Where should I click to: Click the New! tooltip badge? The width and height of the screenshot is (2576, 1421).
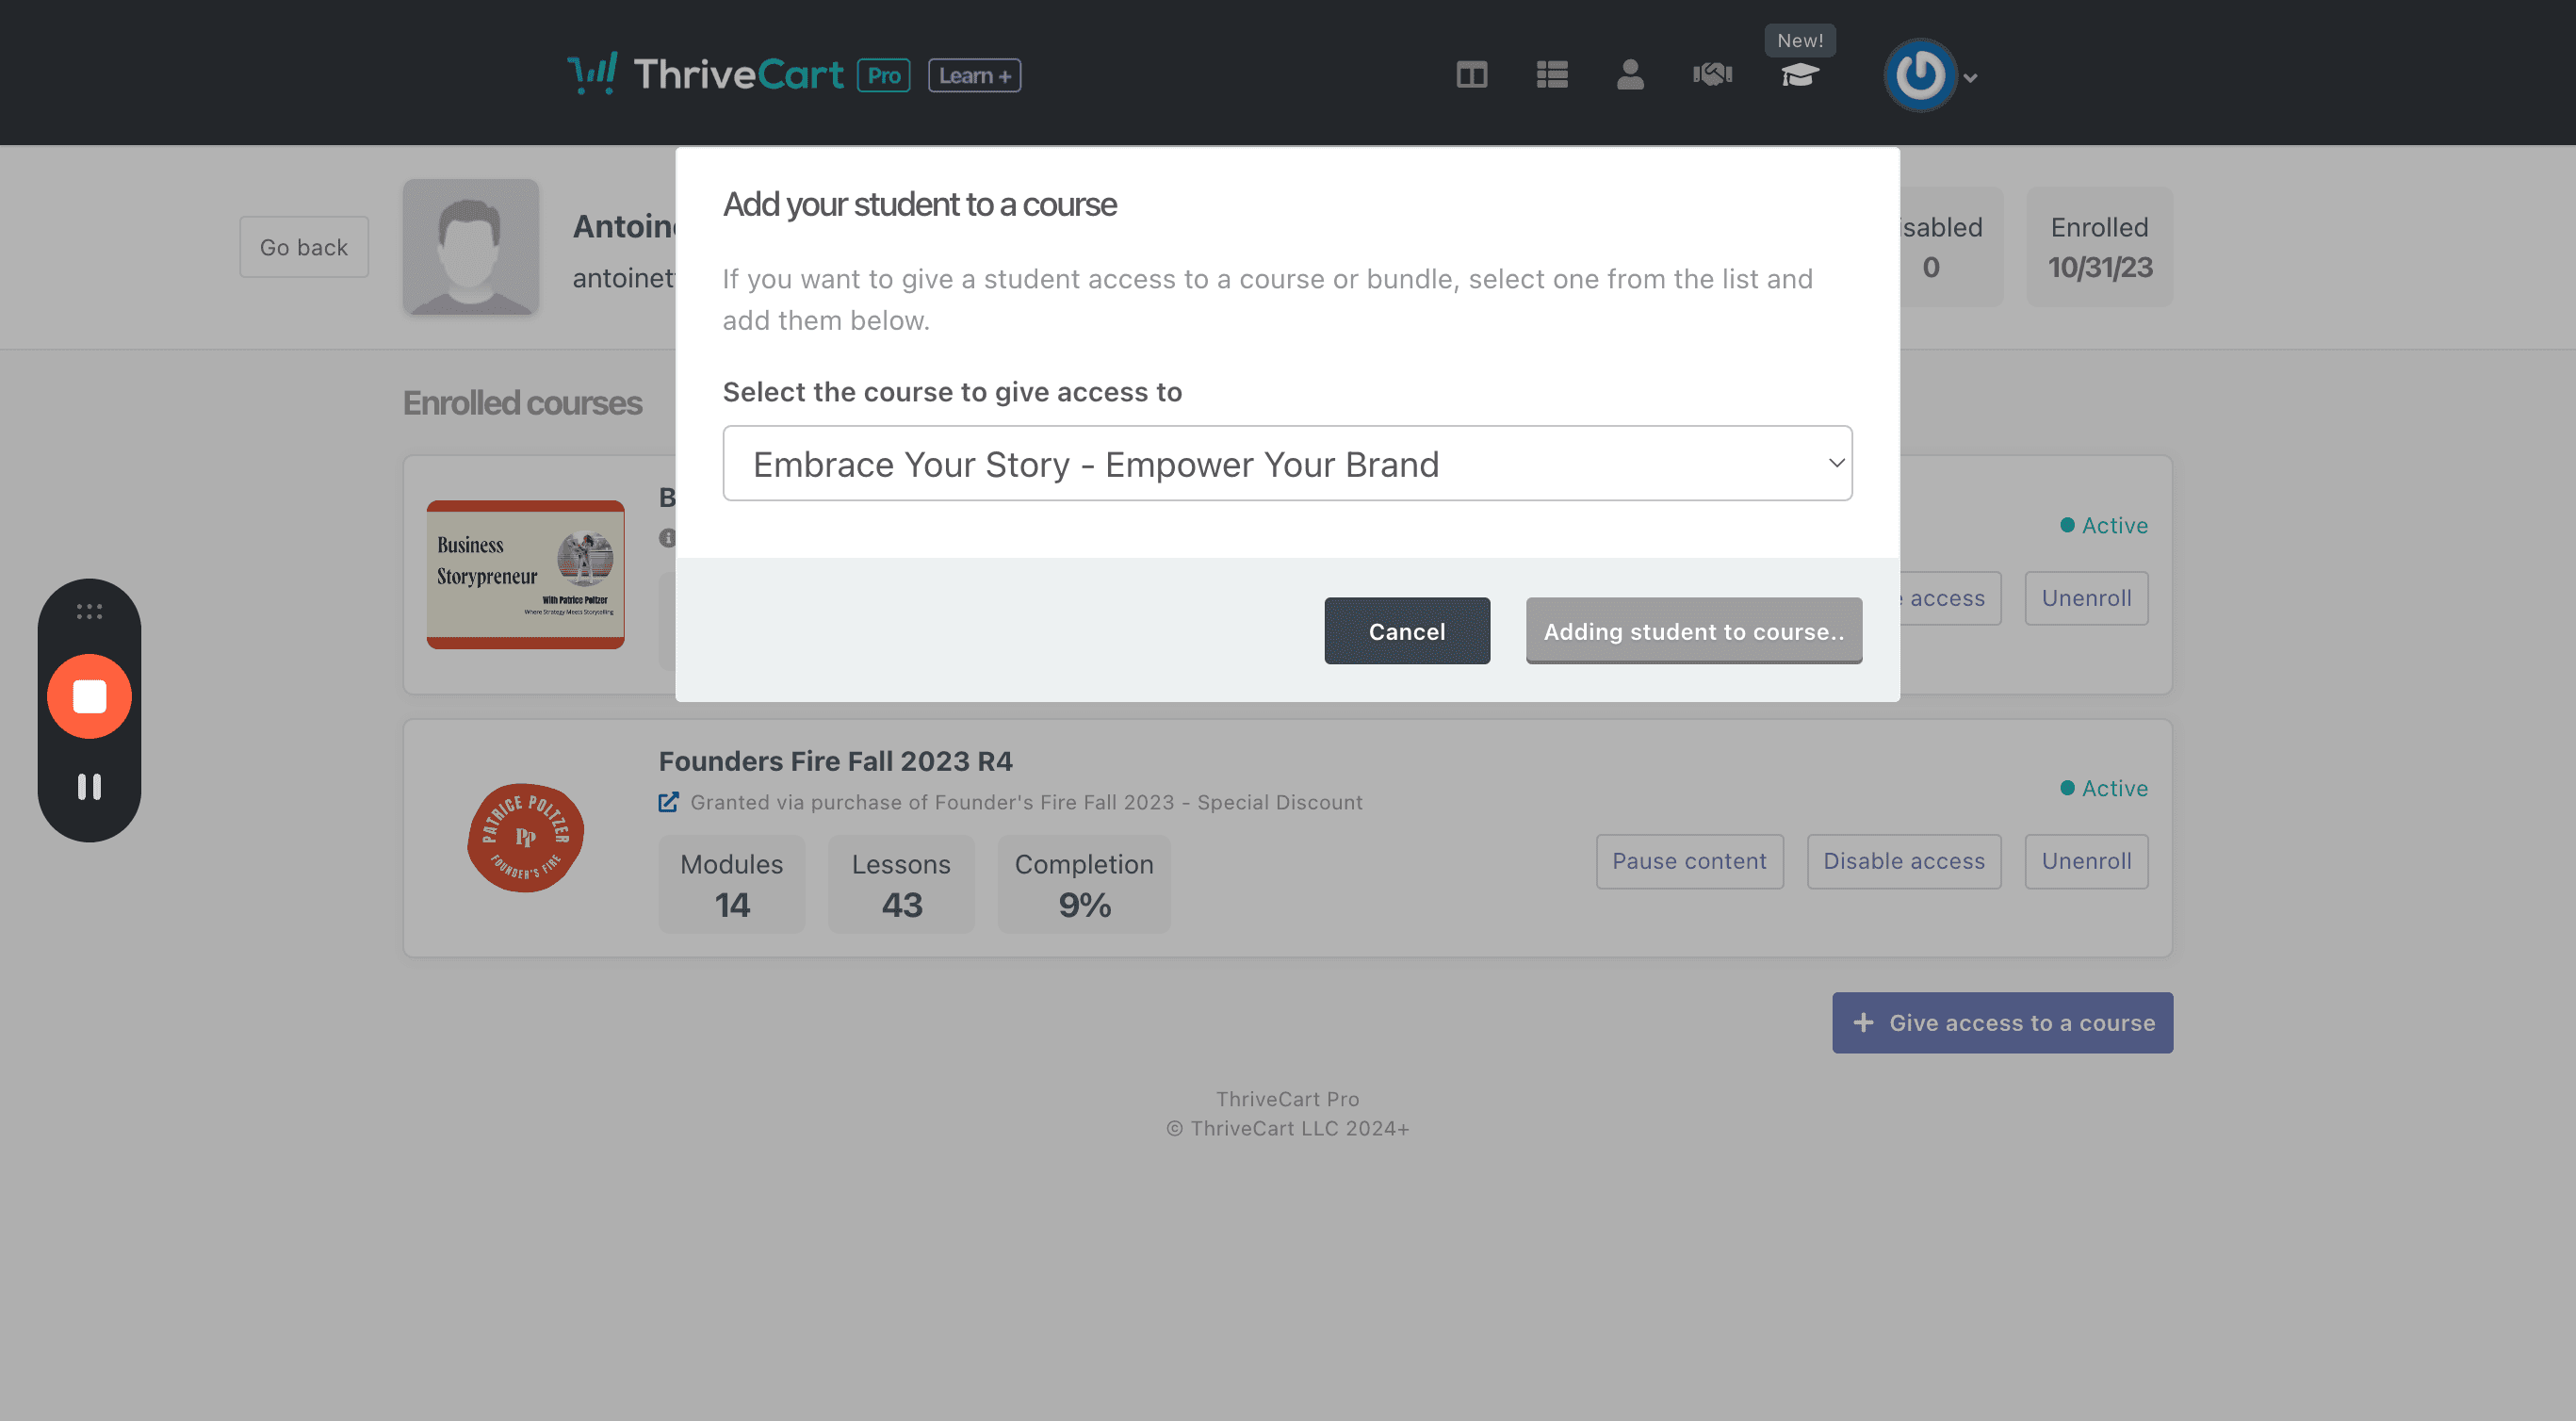(x=1800, y=41)
